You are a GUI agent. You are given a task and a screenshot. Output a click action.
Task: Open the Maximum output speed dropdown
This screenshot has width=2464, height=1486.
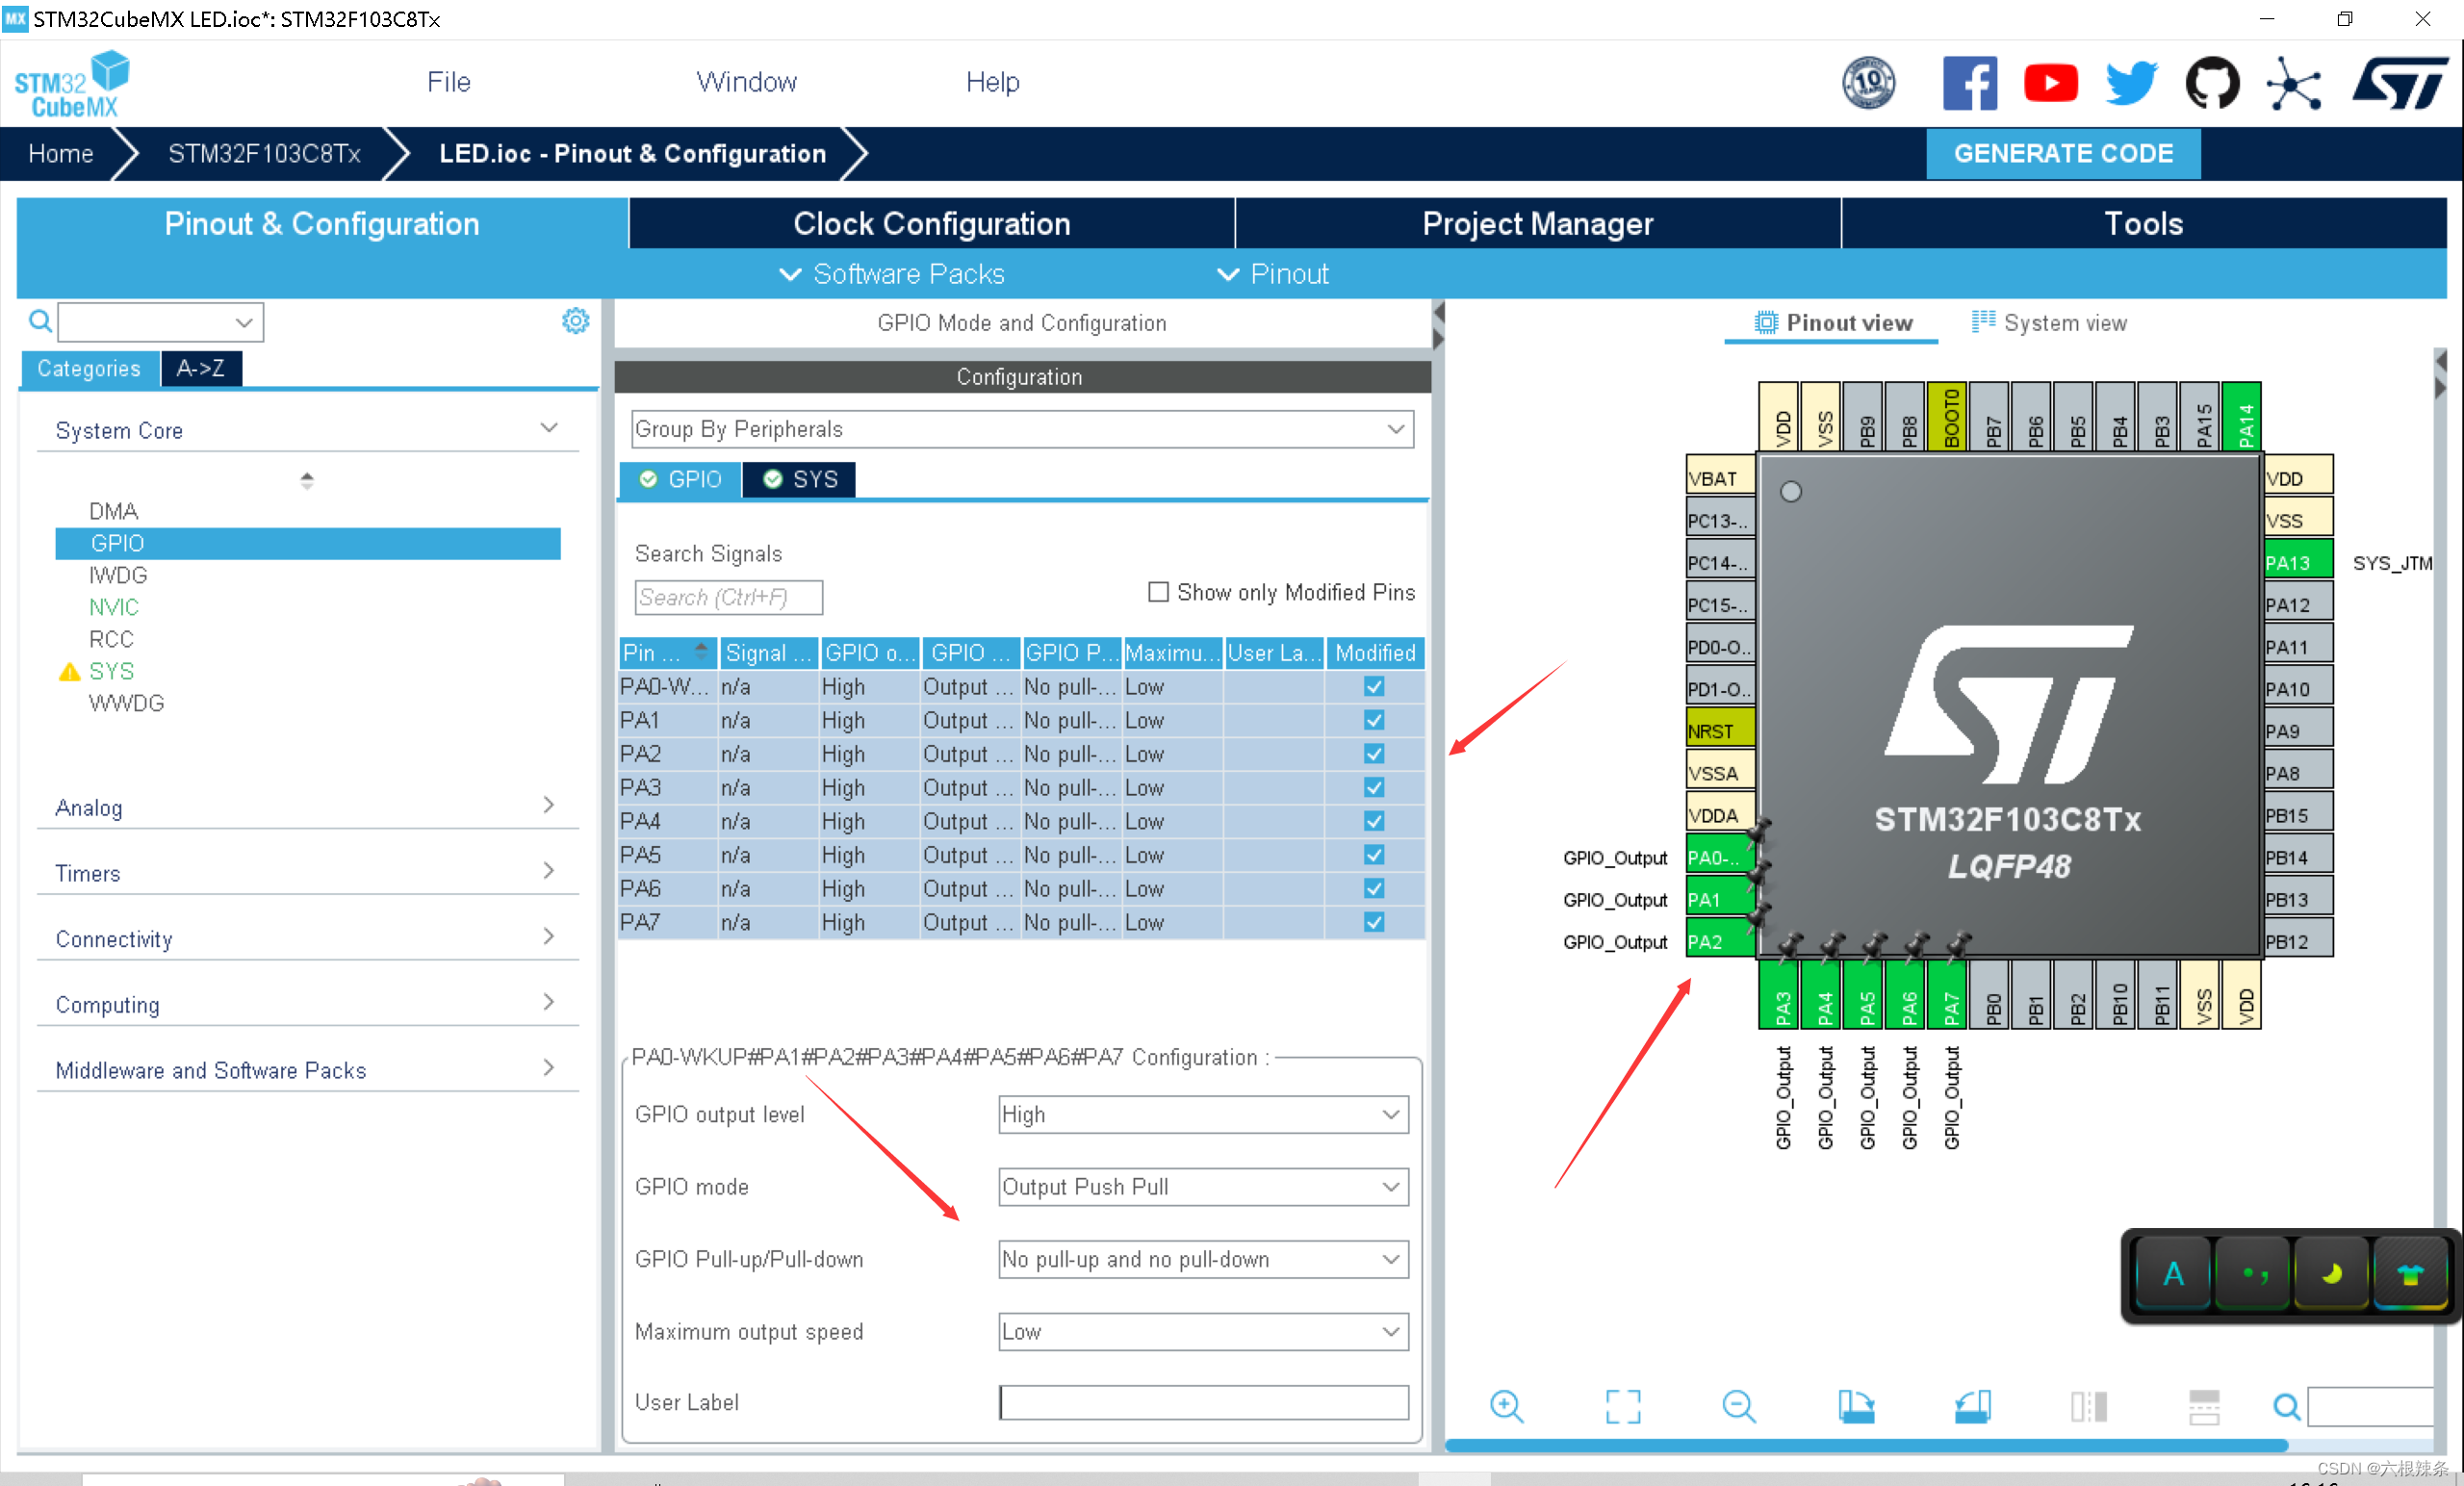coord(1203,1331)
